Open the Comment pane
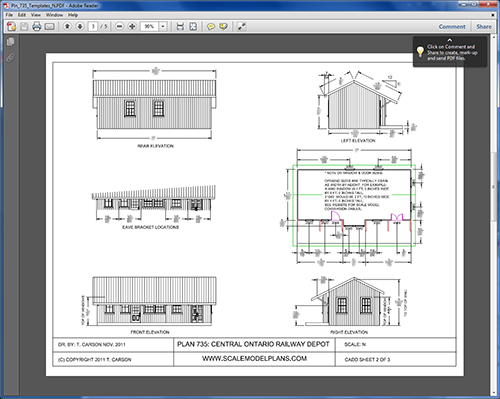 coord(452,26)
